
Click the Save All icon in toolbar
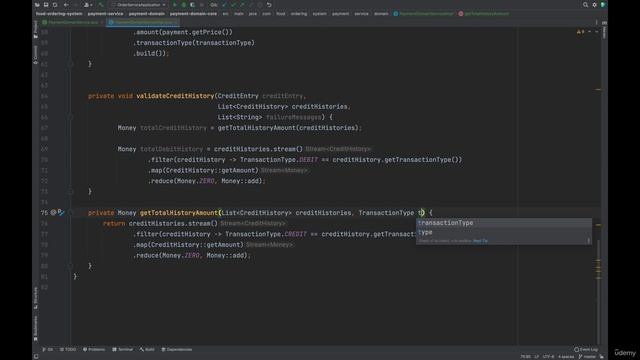click(x=46, y=5)
